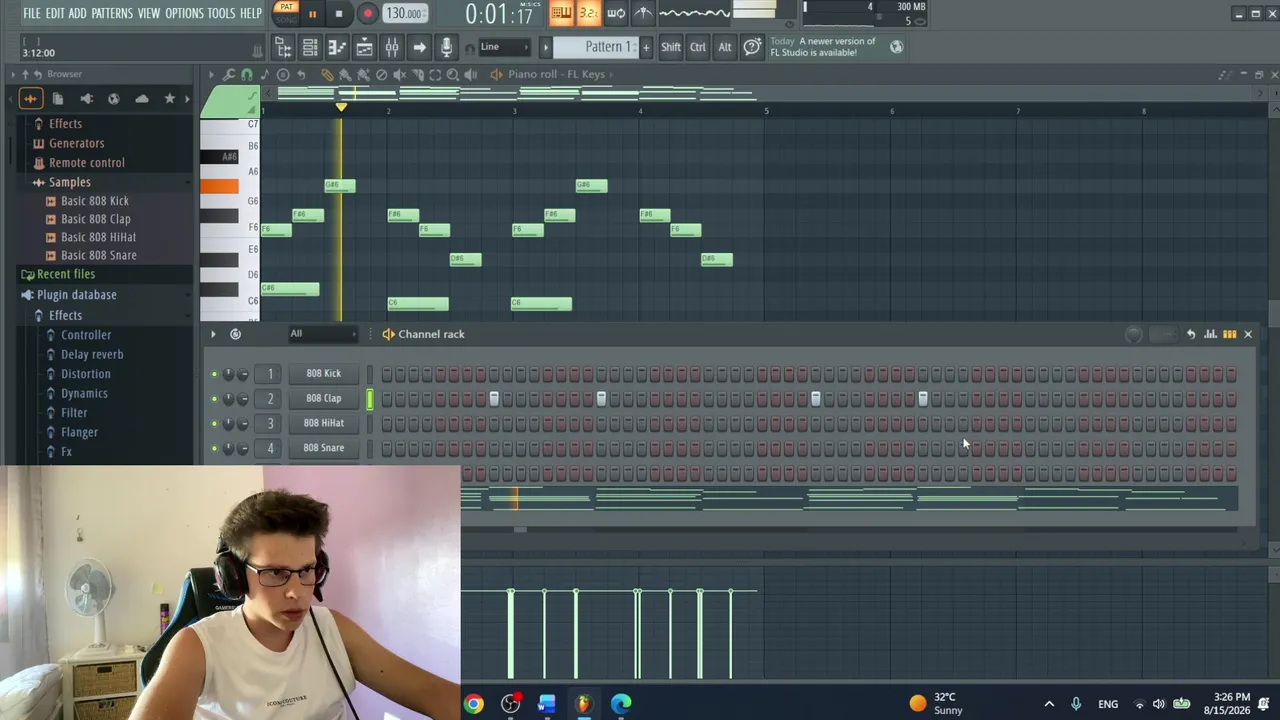Open the OPTIONS menu
The image size is (1280, 720).
tap(184, 13)
